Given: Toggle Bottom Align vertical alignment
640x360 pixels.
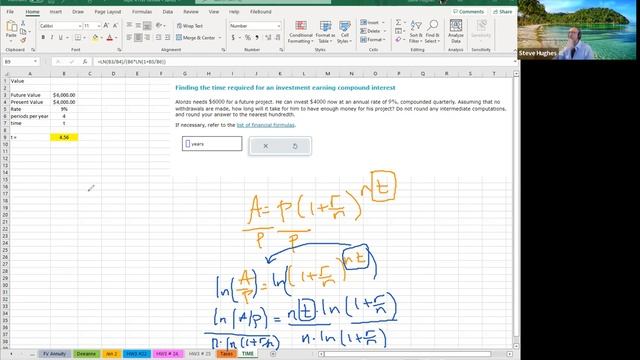Looking at the screenshot, I should 147,25.
